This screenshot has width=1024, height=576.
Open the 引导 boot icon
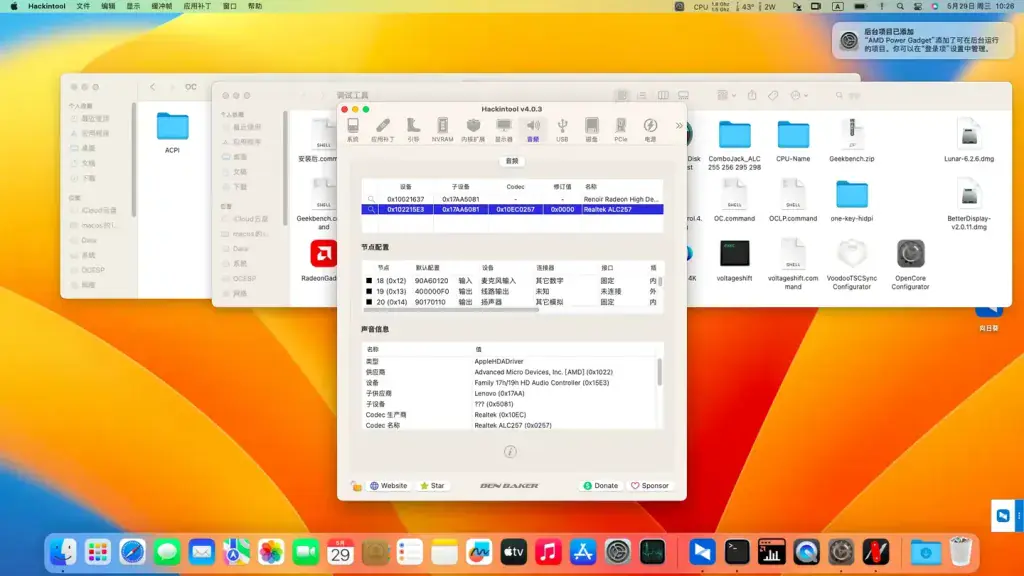[413, 129]
